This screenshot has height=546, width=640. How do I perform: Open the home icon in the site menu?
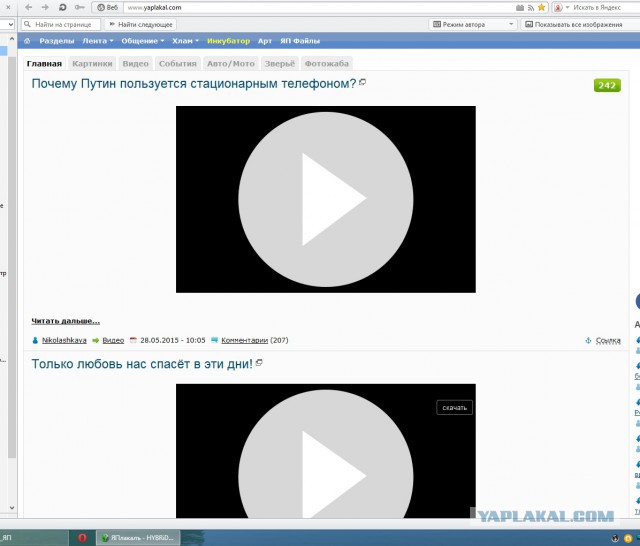pyautogui.click(x=27, y=41)
